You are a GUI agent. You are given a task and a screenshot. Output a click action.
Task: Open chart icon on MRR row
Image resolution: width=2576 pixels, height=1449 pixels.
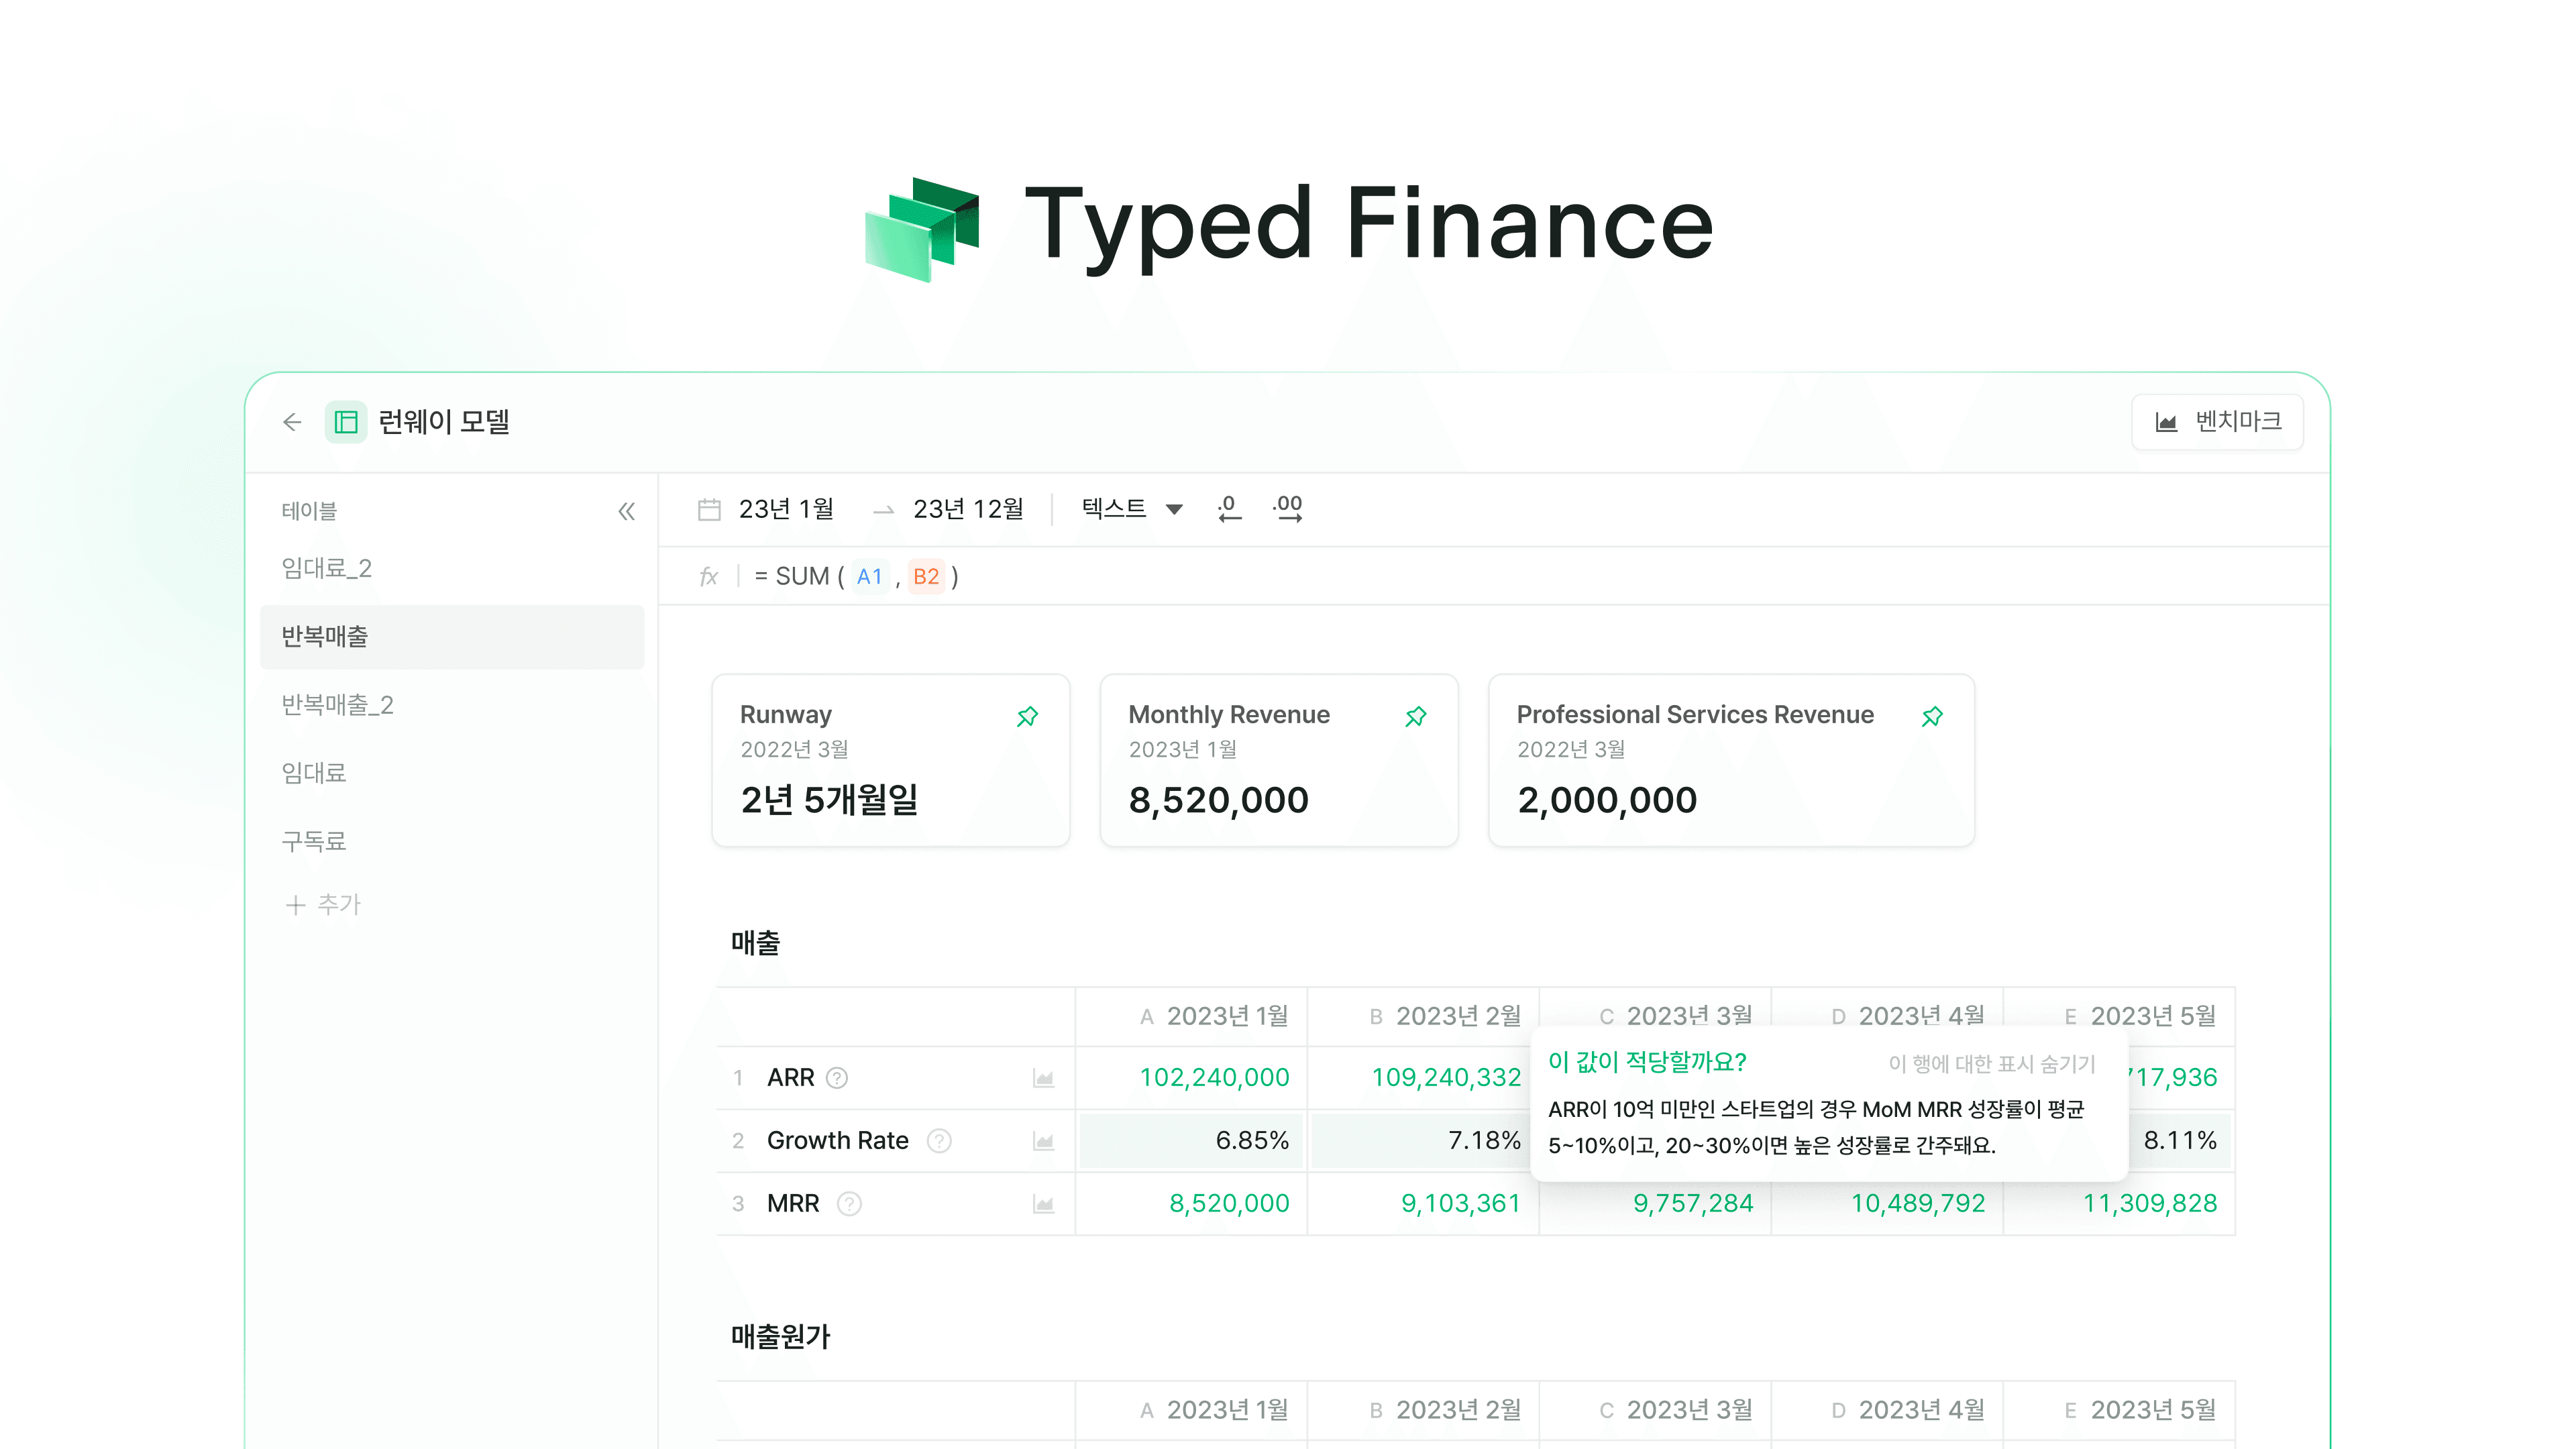[x=1043, y=1205]
